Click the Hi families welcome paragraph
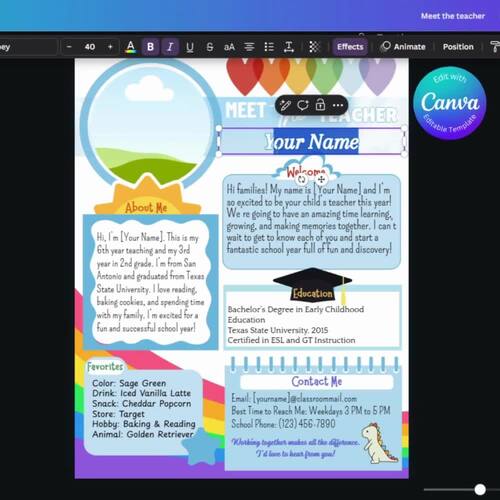This screenshot has height=500, width=500. click(311, 219)
